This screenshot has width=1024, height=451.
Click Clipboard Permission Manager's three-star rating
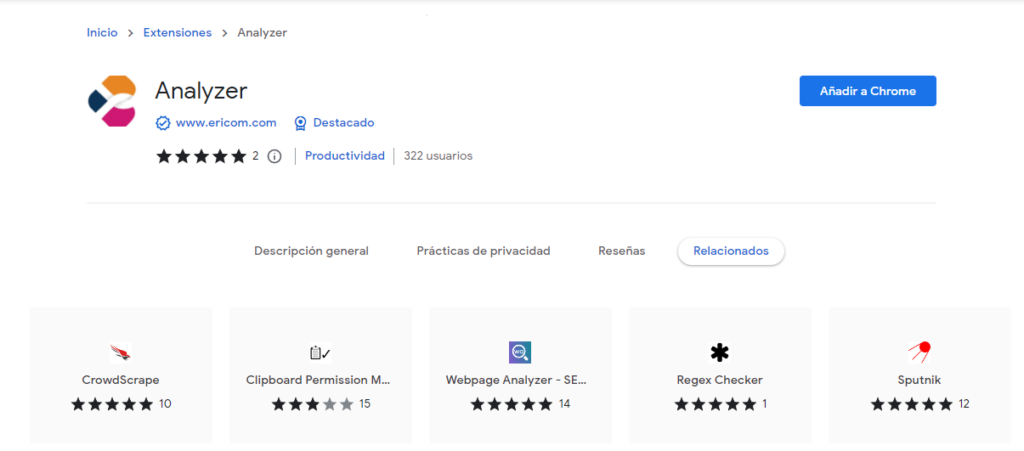pos(313,404)
